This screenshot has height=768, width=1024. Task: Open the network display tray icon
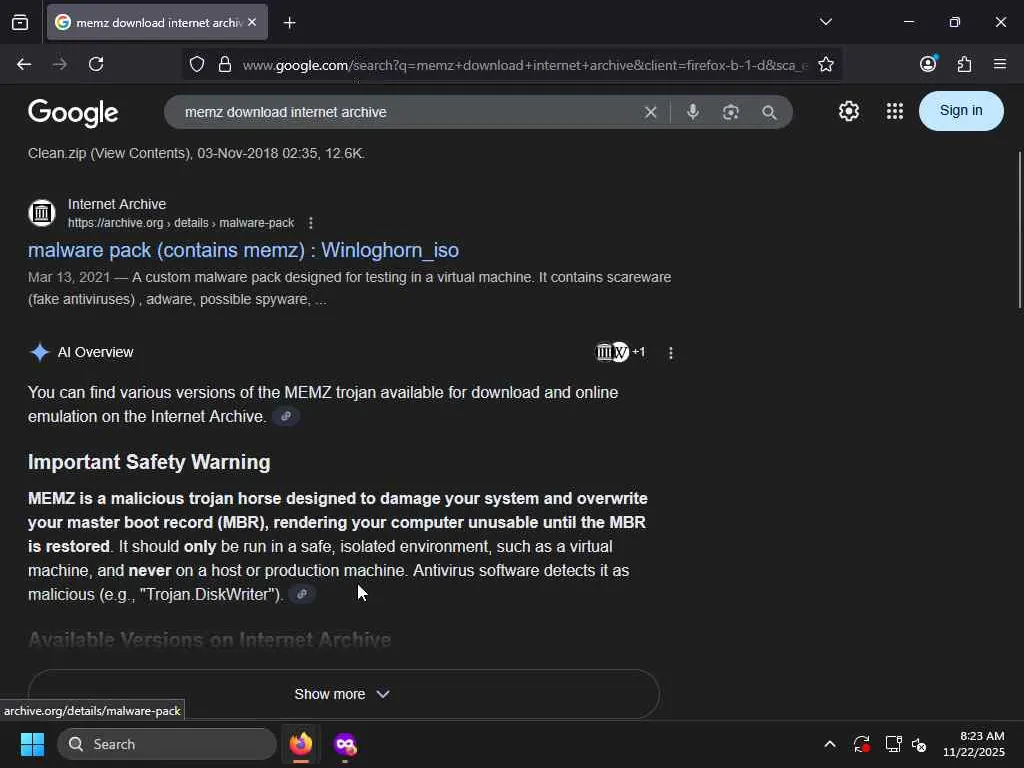(893, 744)
